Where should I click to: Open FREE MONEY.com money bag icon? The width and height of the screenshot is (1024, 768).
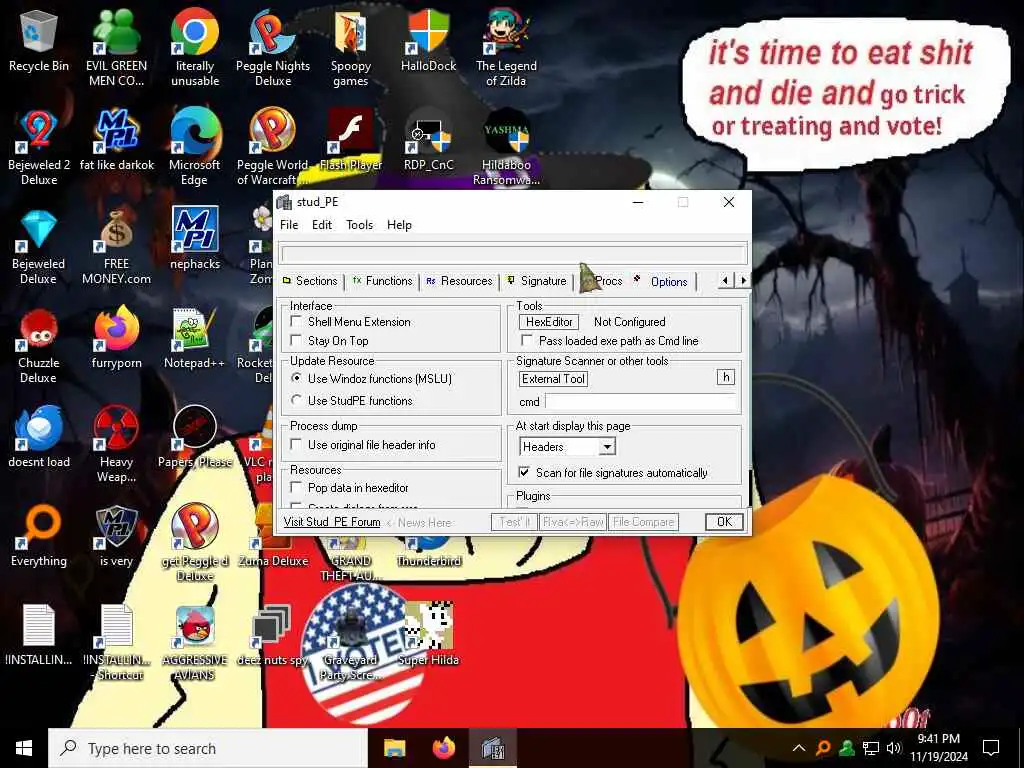[x=116, y=246]
